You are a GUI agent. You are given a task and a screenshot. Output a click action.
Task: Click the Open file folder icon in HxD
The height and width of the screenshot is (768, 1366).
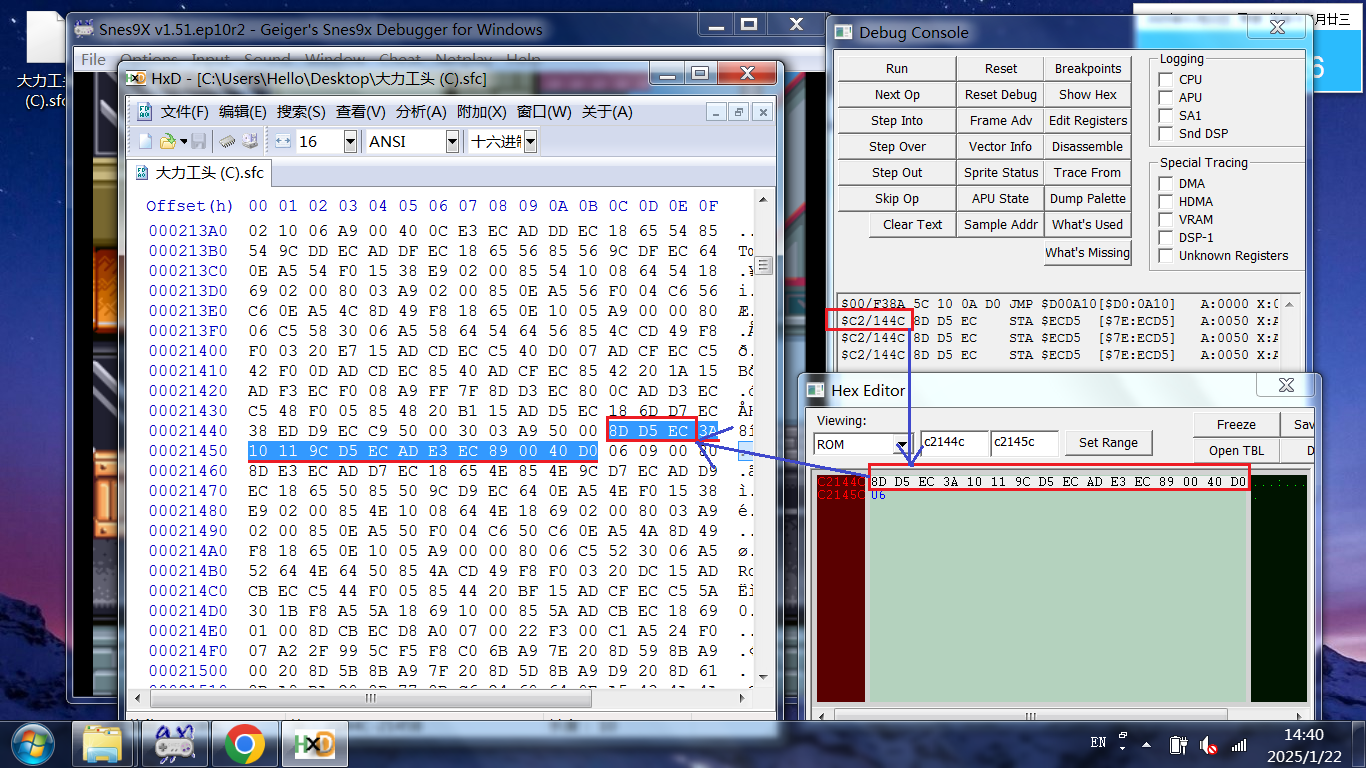click(x=168, y=142)
